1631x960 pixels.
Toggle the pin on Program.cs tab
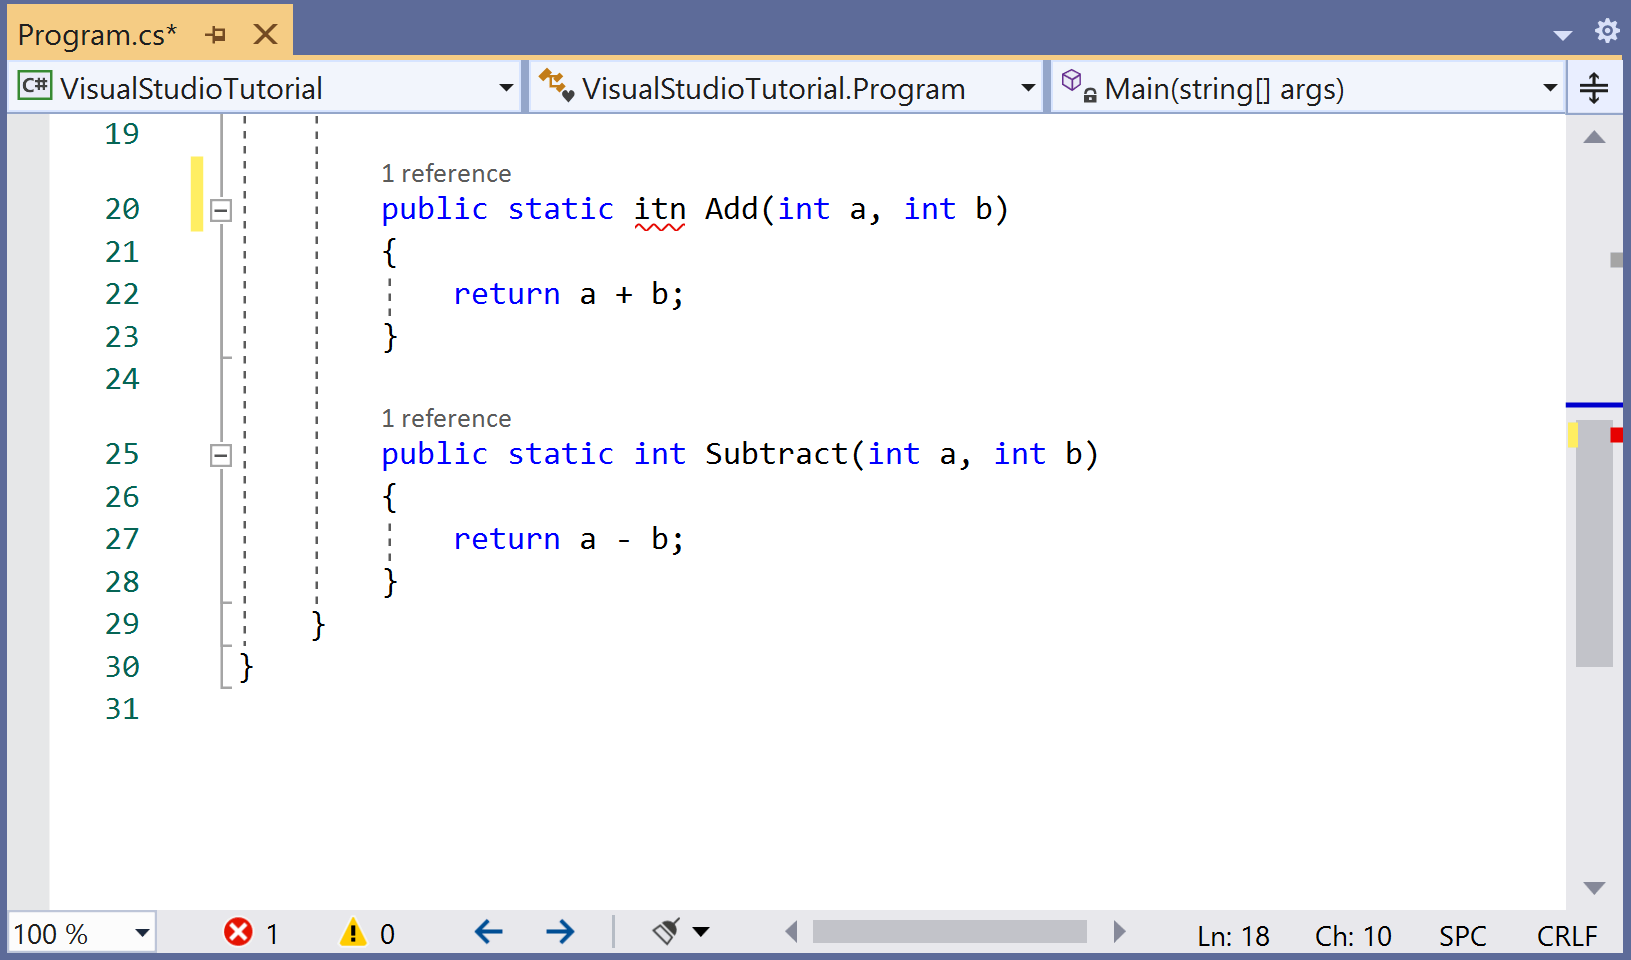click(216, 33)
